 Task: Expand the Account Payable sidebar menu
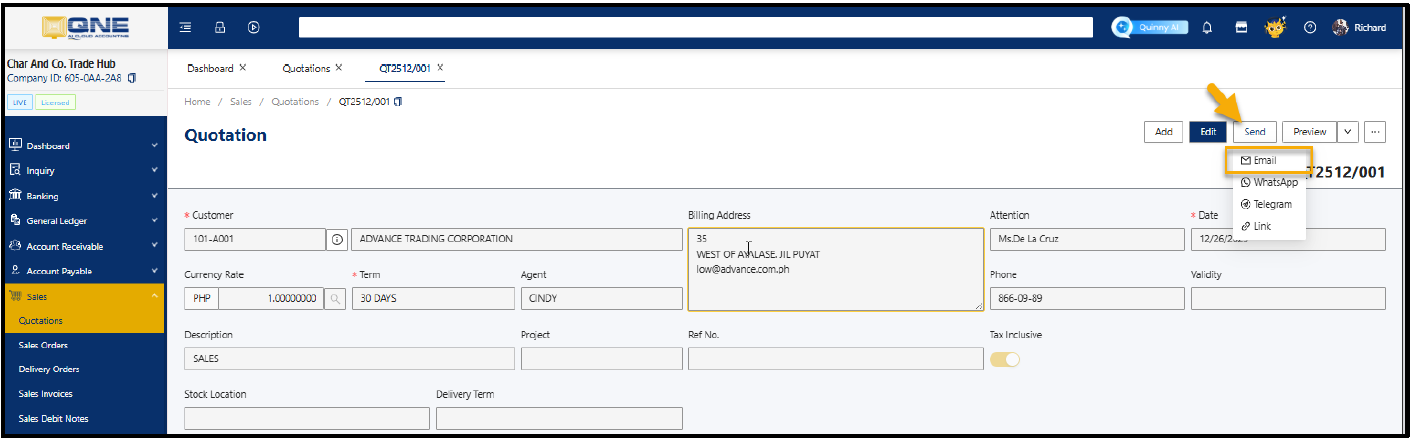[154, 271]
